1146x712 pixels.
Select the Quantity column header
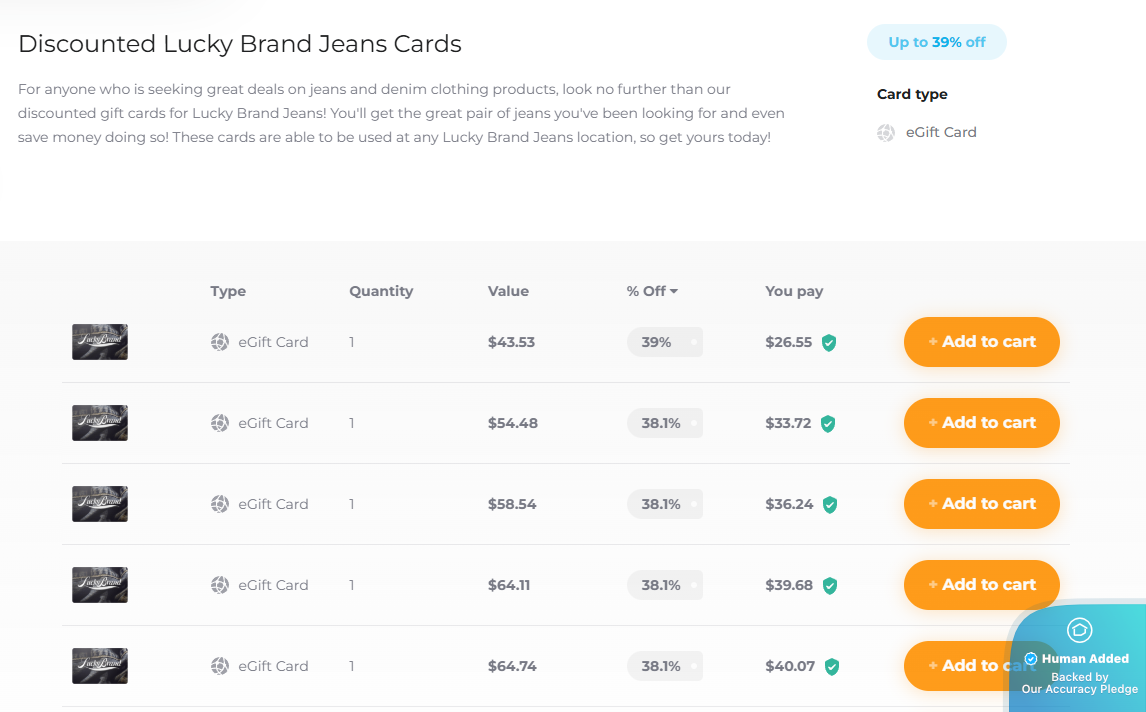pos(381,291)
